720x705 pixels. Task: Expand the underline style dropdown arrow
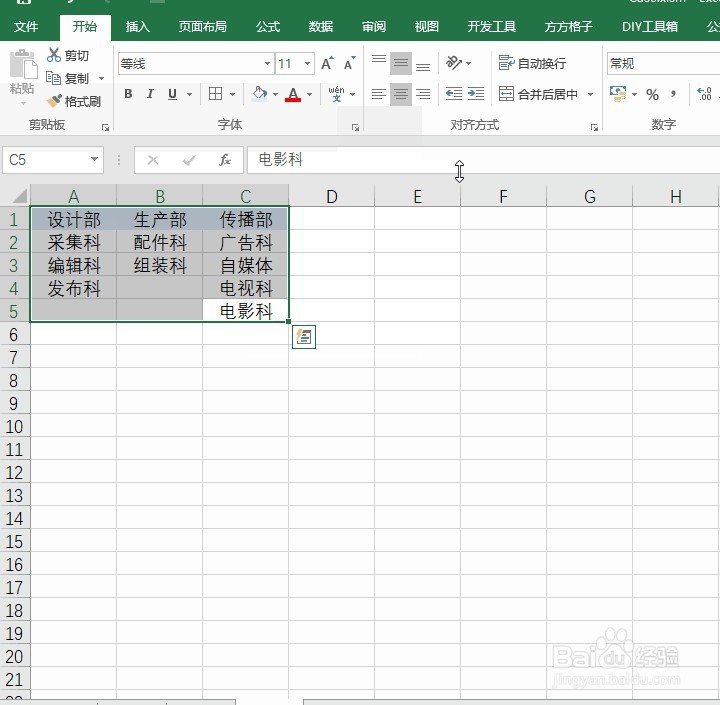[x=189, y=94]
